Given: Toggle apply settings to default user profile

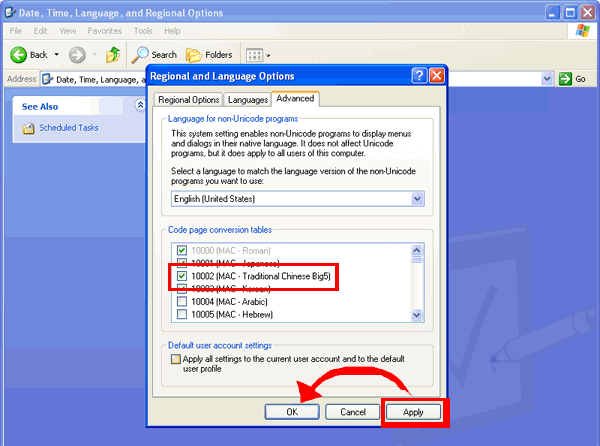Looking at the screenshot, I should (x=176, y=357).
